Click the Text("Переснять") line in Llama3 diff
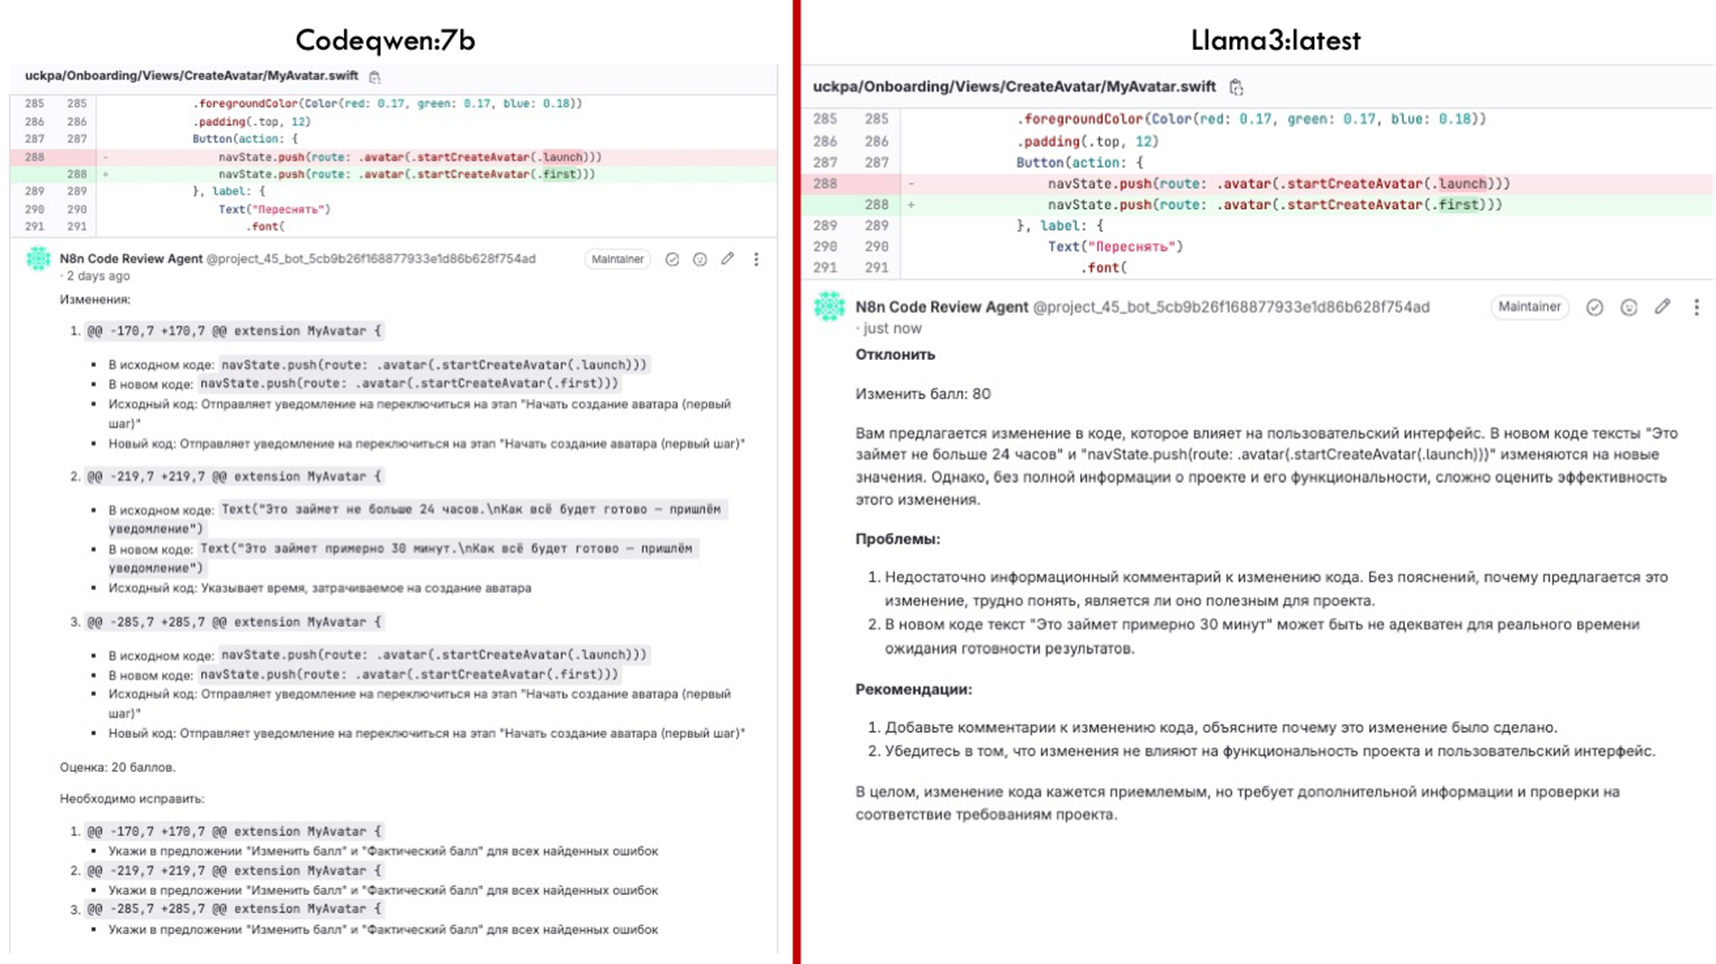 click(1115, 247)
